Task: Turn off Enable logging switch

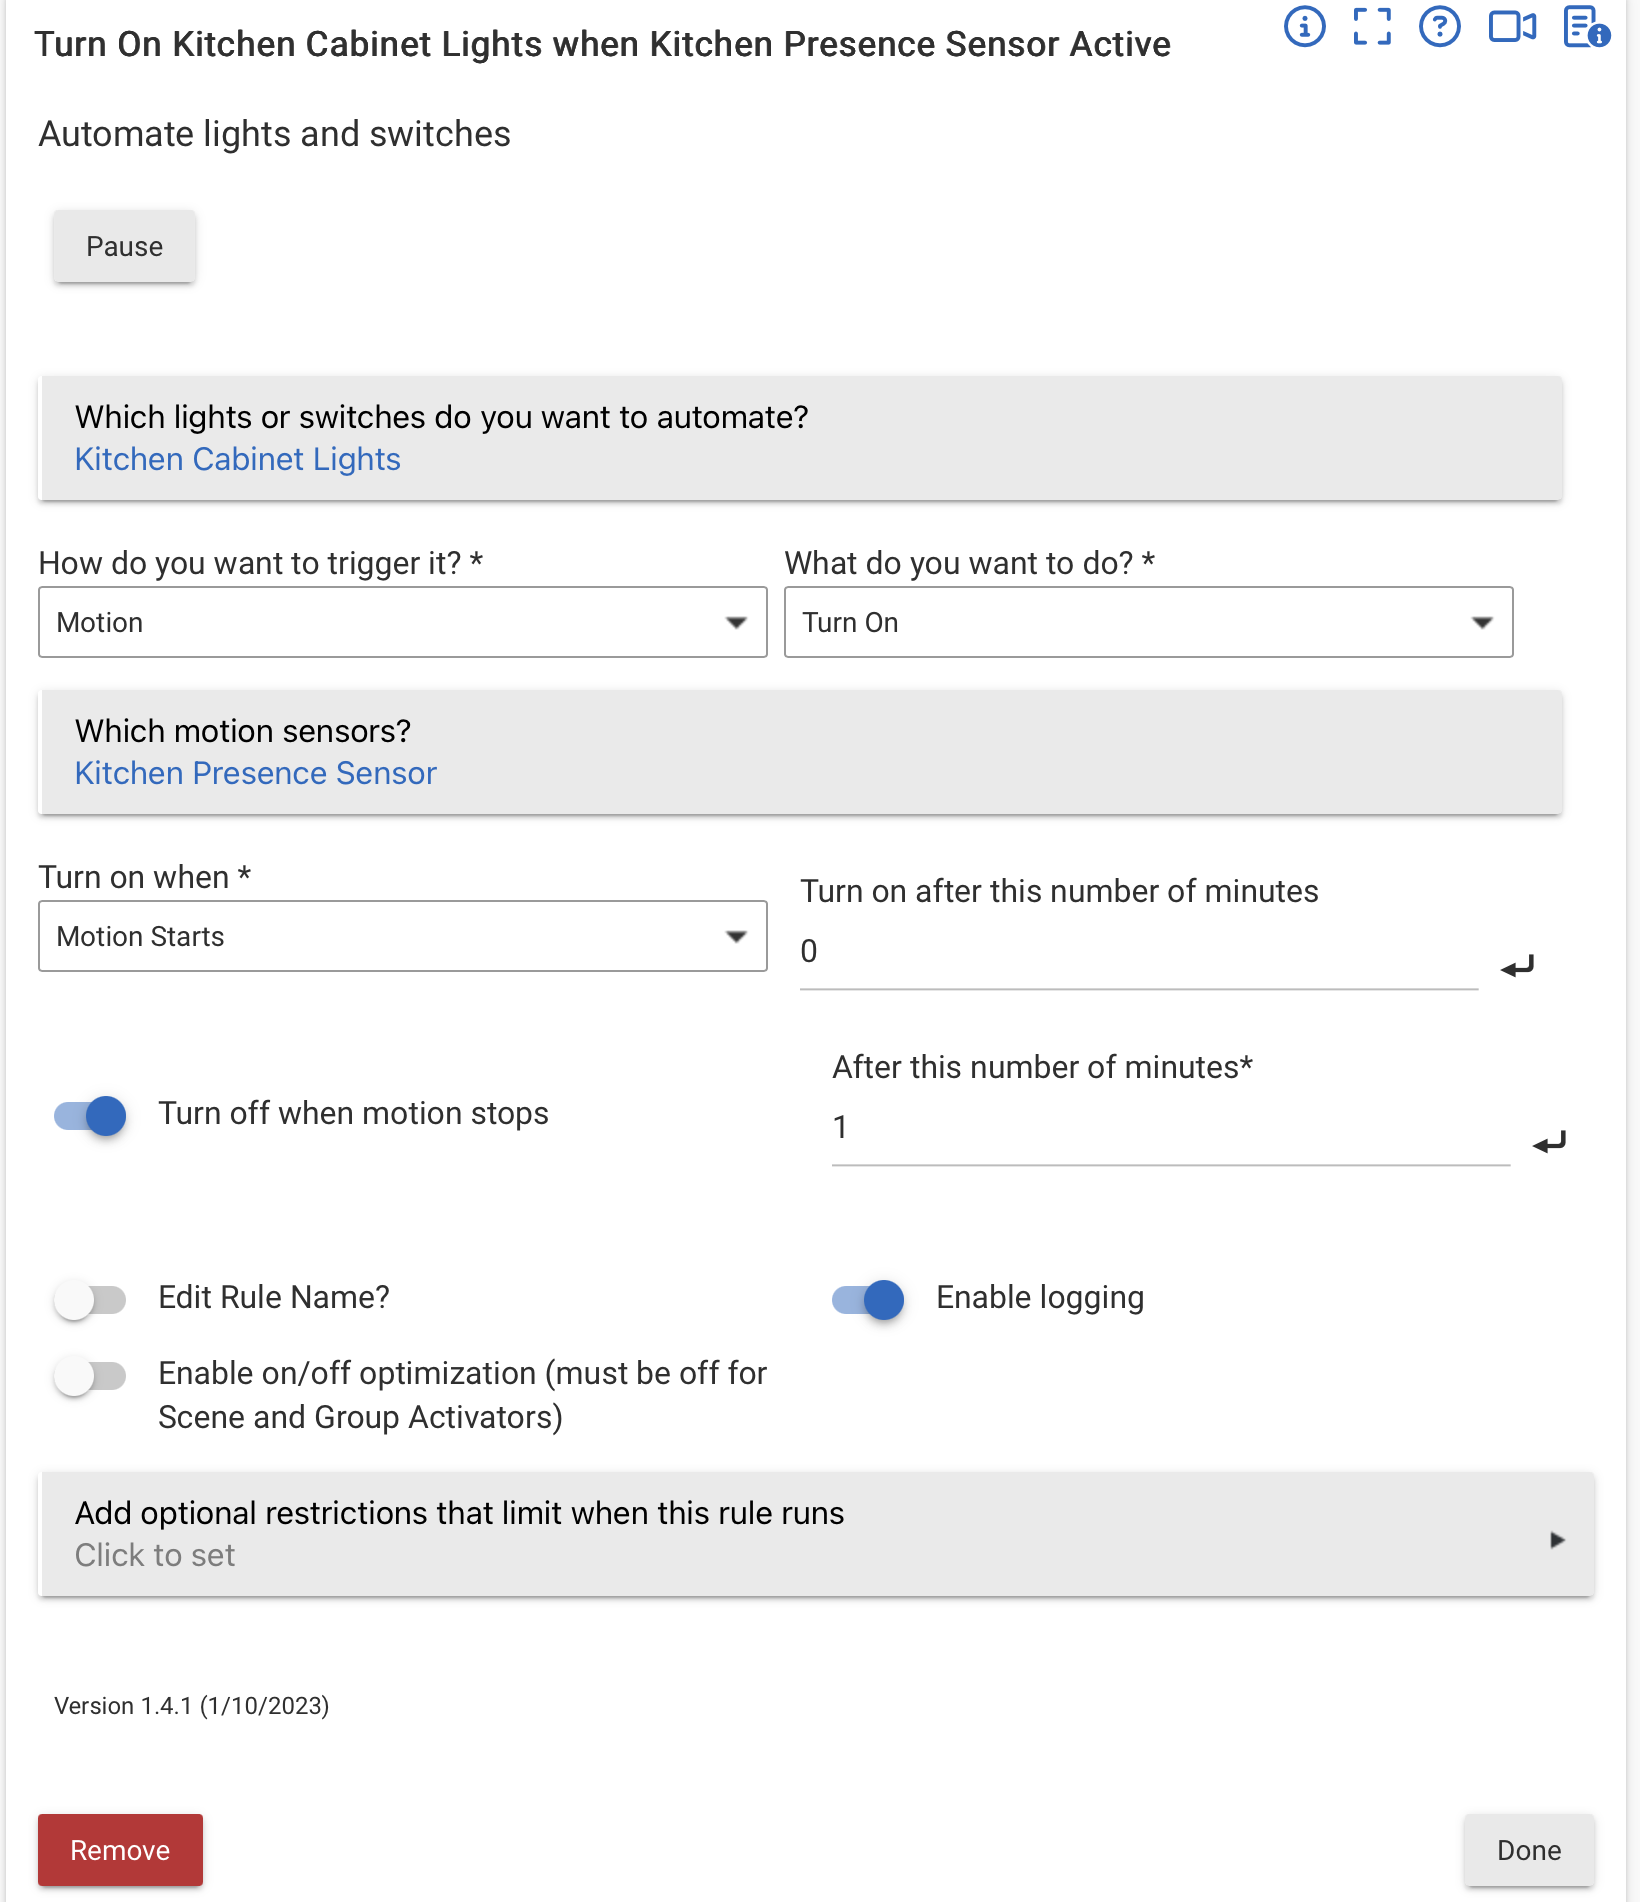Action: pyautogui.click(x=868, y=1299)
